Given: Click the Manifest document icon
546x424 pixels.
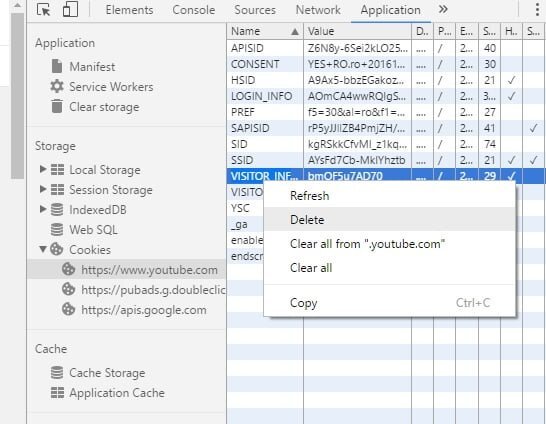Looking at the screenshot, I should tap(57, 66).
